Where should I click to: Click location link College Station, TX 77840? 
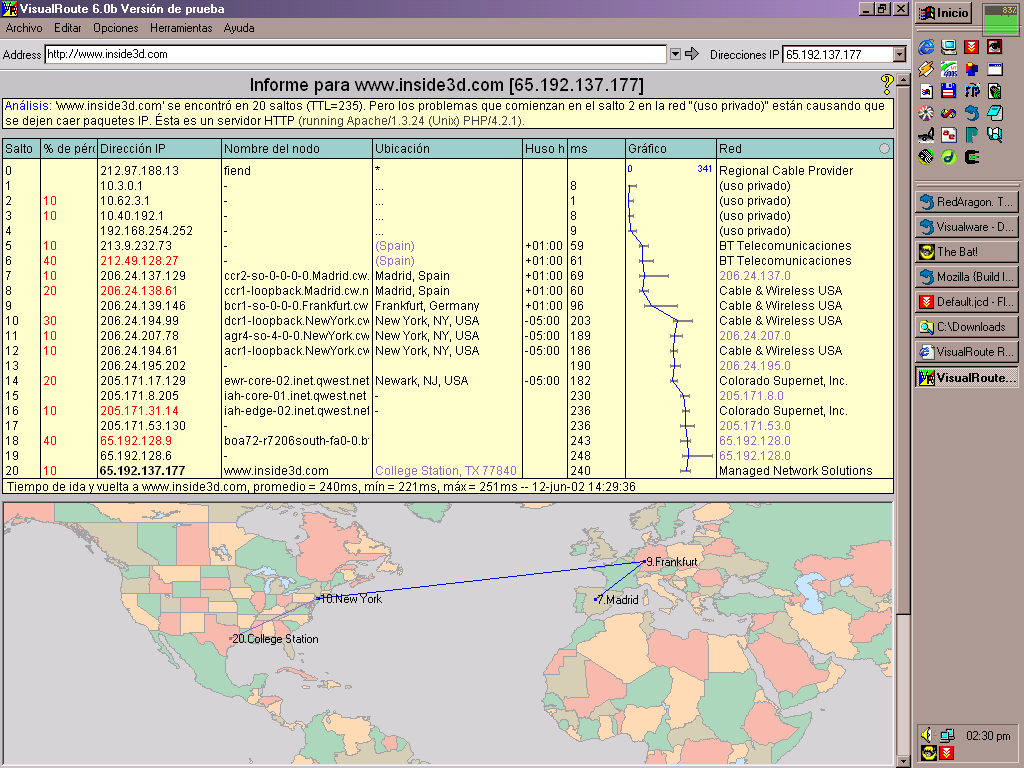click(x=446, y=471)
